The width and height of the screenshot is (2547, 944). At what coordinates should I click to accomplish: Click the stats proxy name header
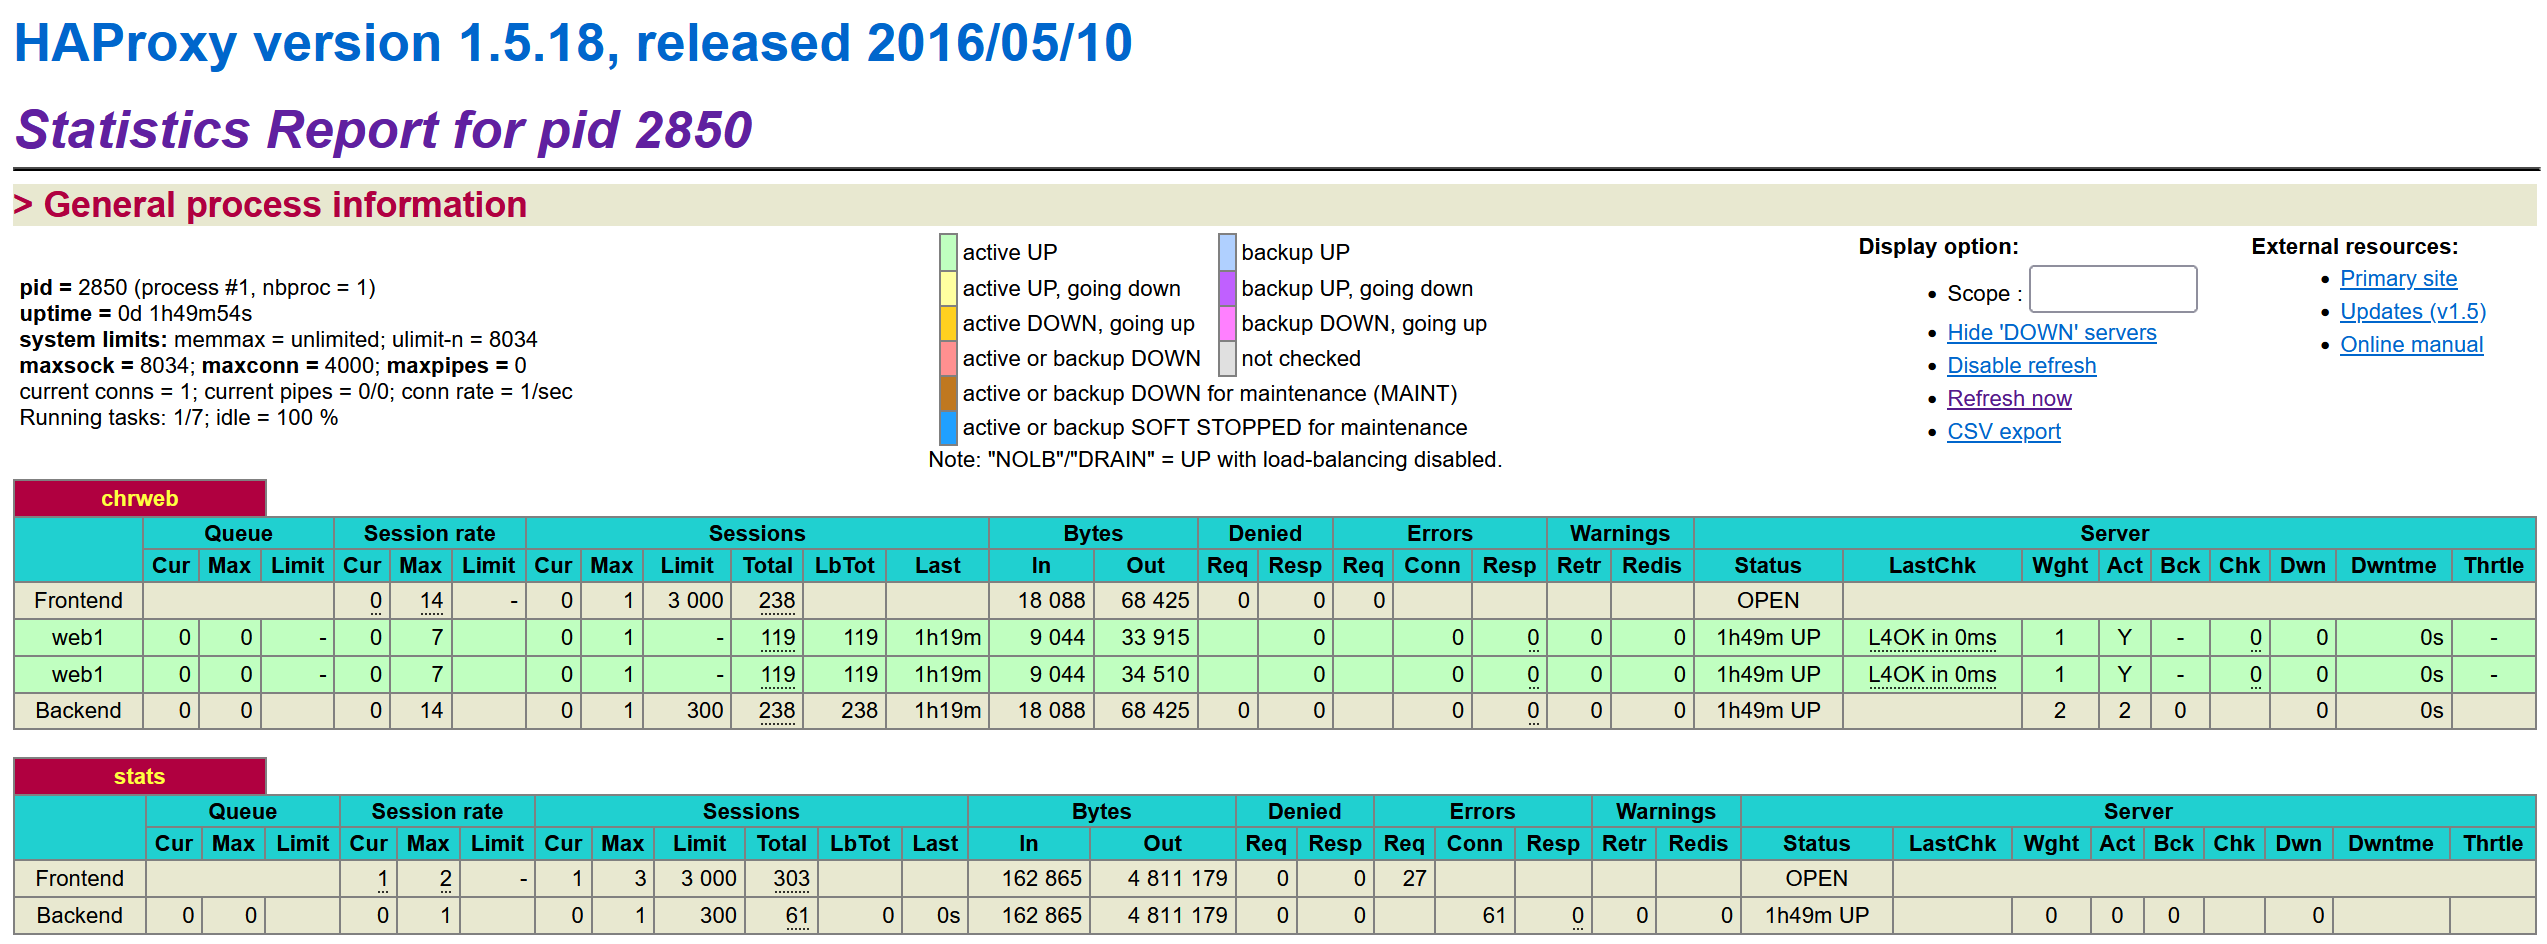pyautogui.click(x=140, y=776)
